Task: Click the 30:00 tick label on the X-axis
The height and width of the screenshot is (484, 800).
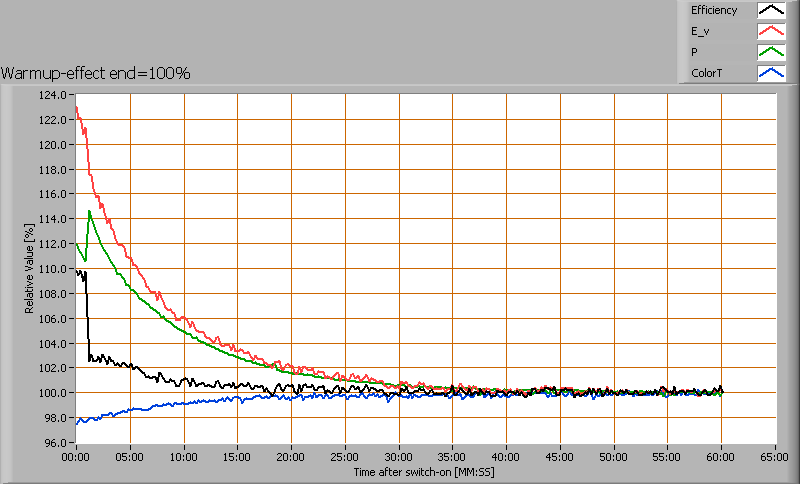Action: click(x=399, y=456)
